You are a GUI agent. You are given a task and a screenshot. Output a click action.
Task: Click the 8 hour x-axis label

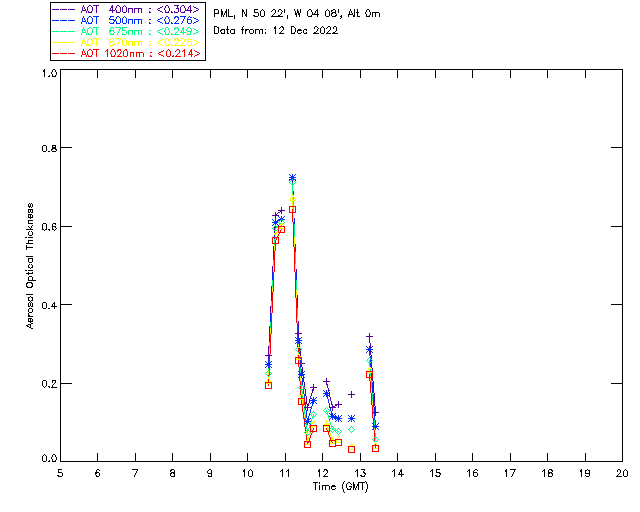click(x=173, y=473)
